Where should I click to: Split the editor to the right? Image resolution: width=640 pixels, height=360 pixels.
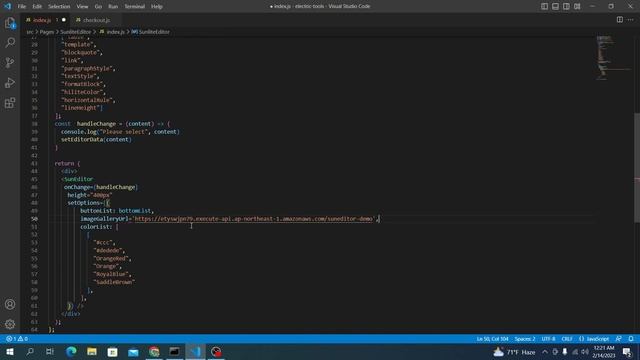620,20
